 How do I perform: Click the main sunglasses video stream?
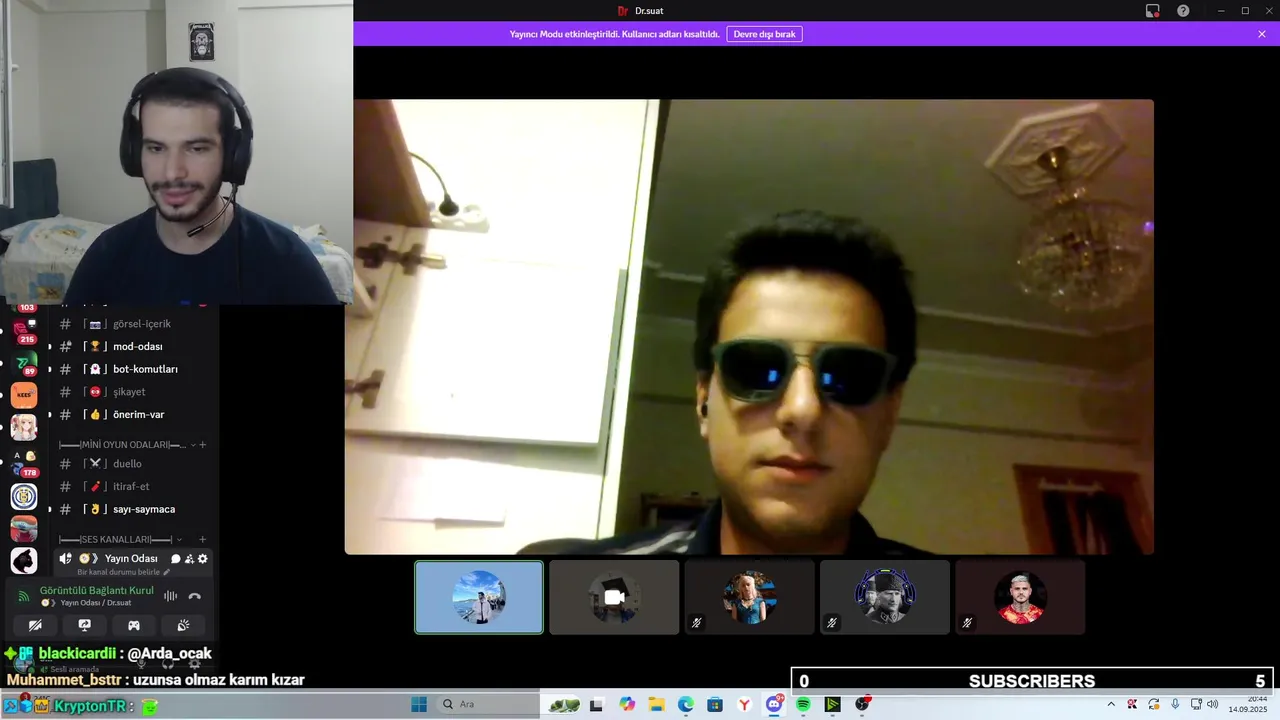[749, 327]
